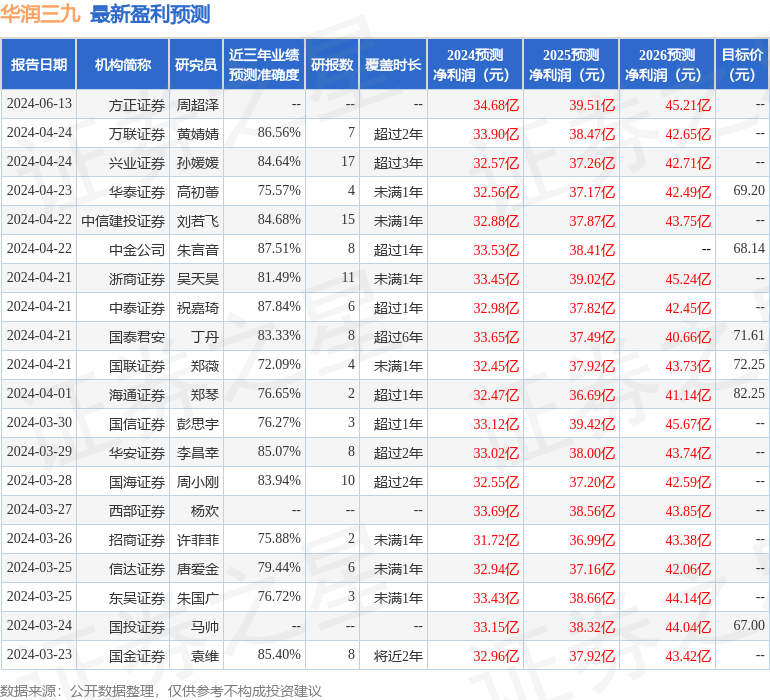Click the 近三年业绩预测准确度 column header
770x700 pixels.
264,64
